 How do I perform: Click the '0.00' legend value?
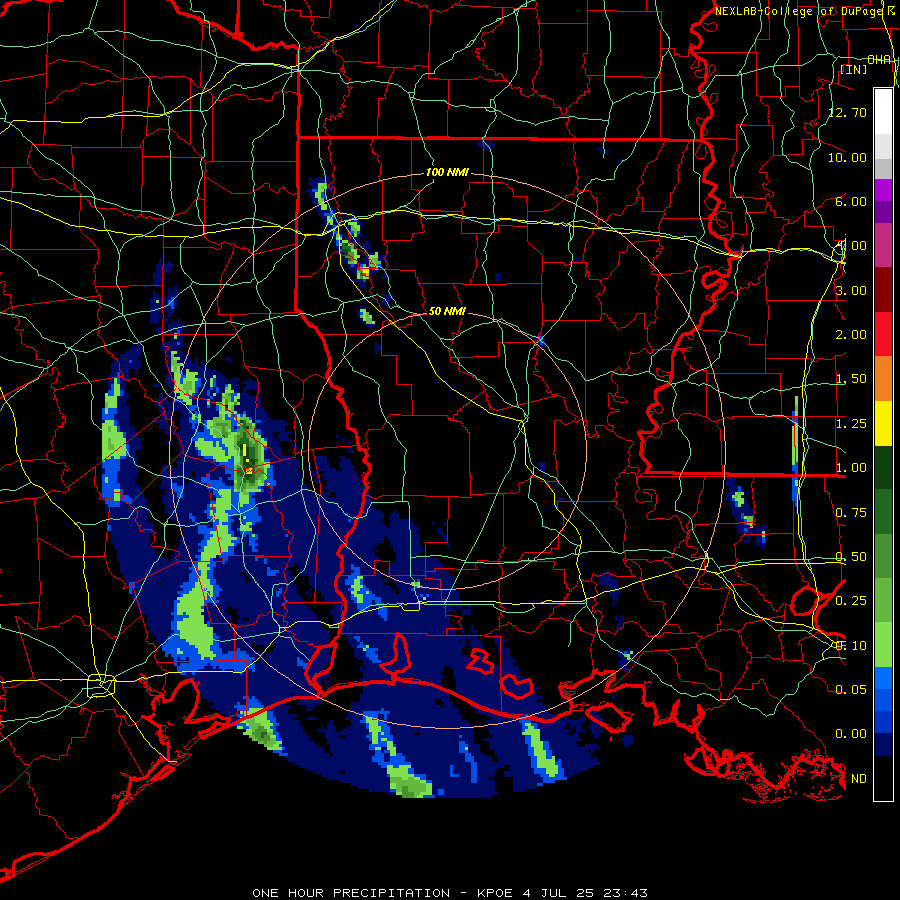tap(851, 733)
